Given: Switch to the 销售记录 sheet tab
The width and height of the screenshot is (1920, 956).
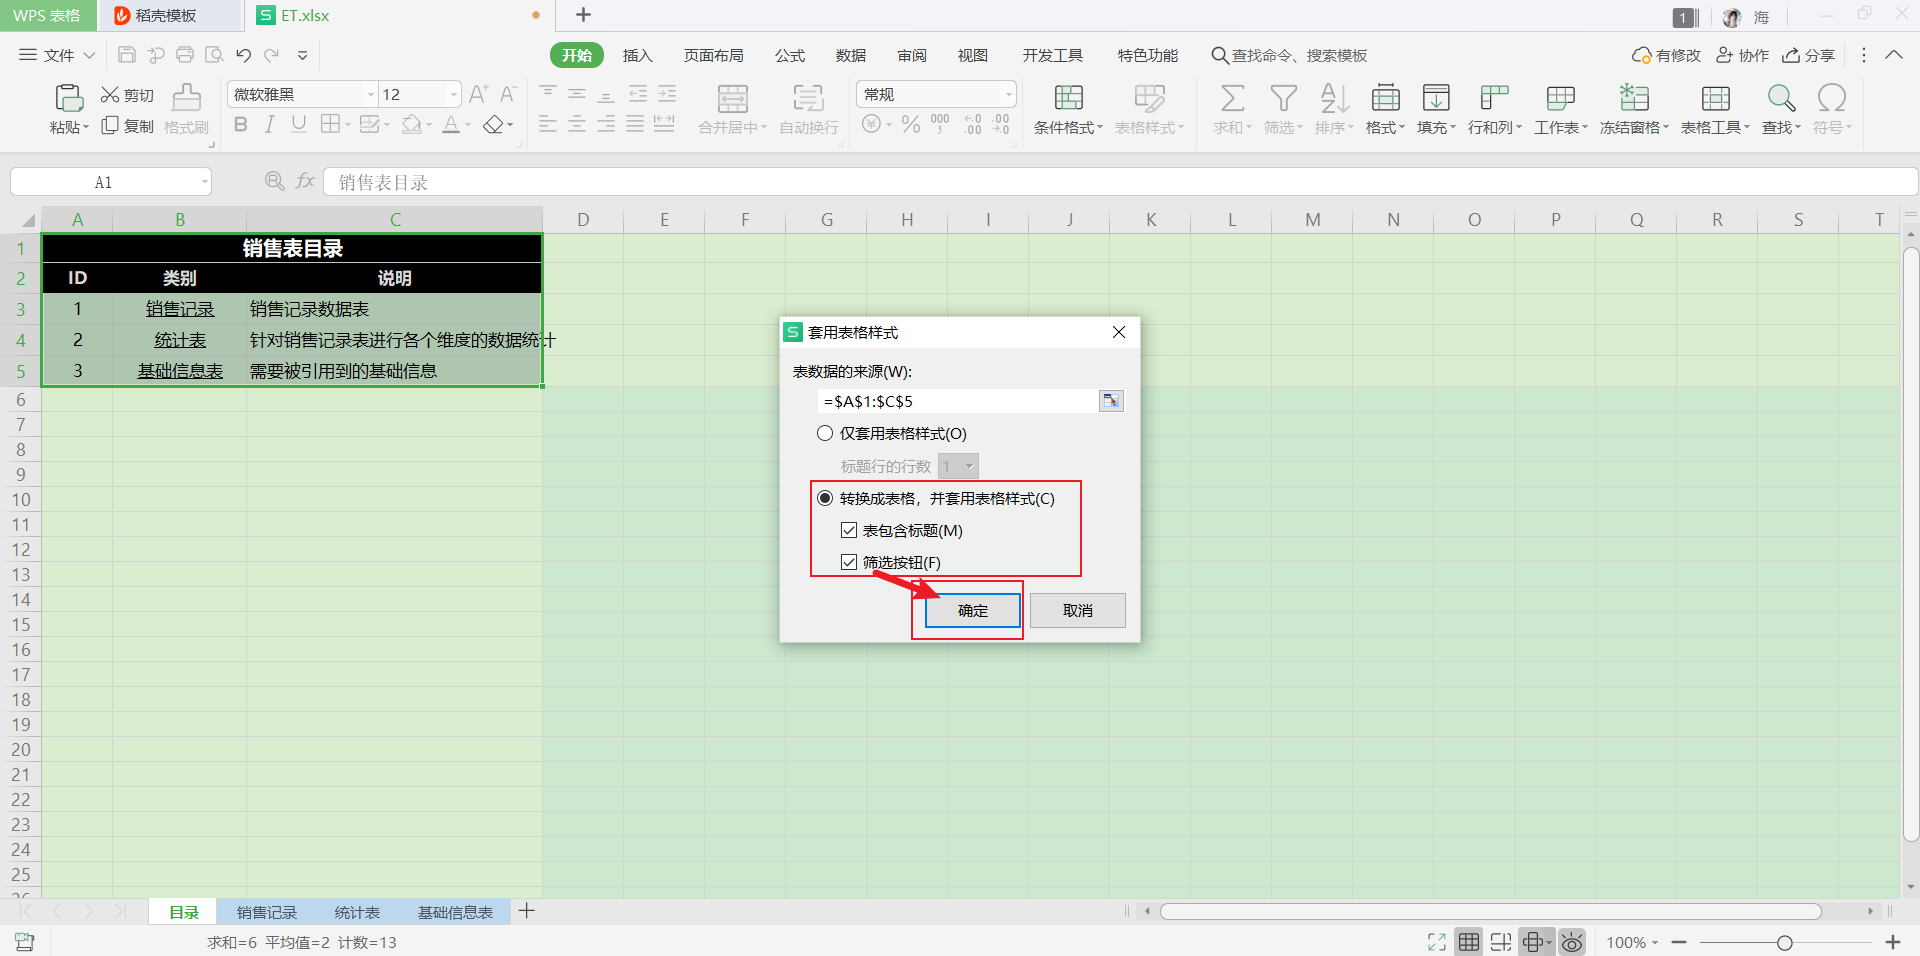Looking at the screenshot, I should 266,912.
